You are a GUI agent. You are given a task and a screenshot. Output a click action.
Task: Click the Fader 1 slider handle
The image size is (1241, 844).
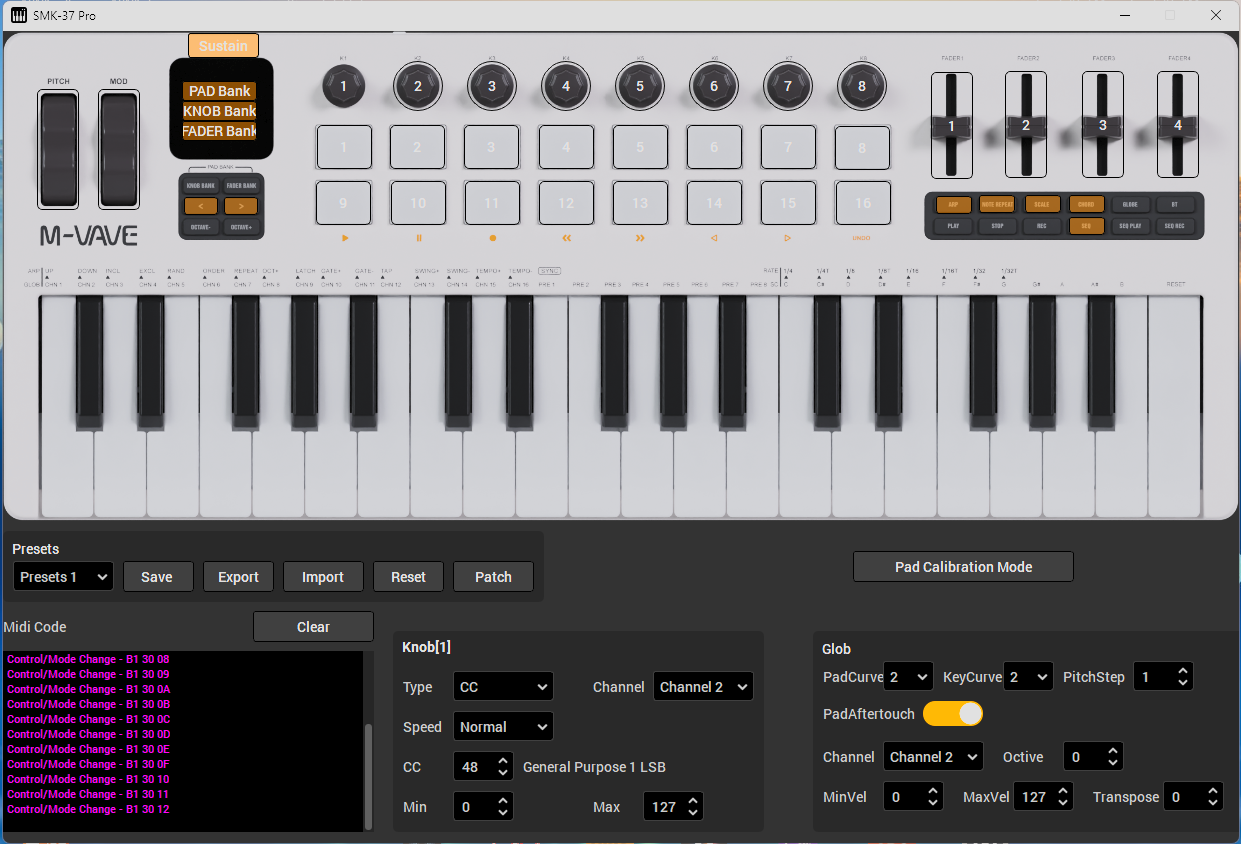coord(951,126)
